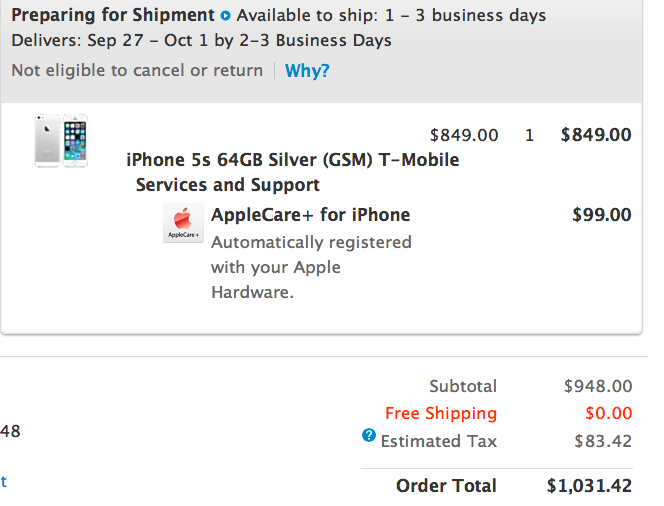Open the silver iPhone 5s product thumbnail
Screen dimensions: 664x506
point(61,141)
